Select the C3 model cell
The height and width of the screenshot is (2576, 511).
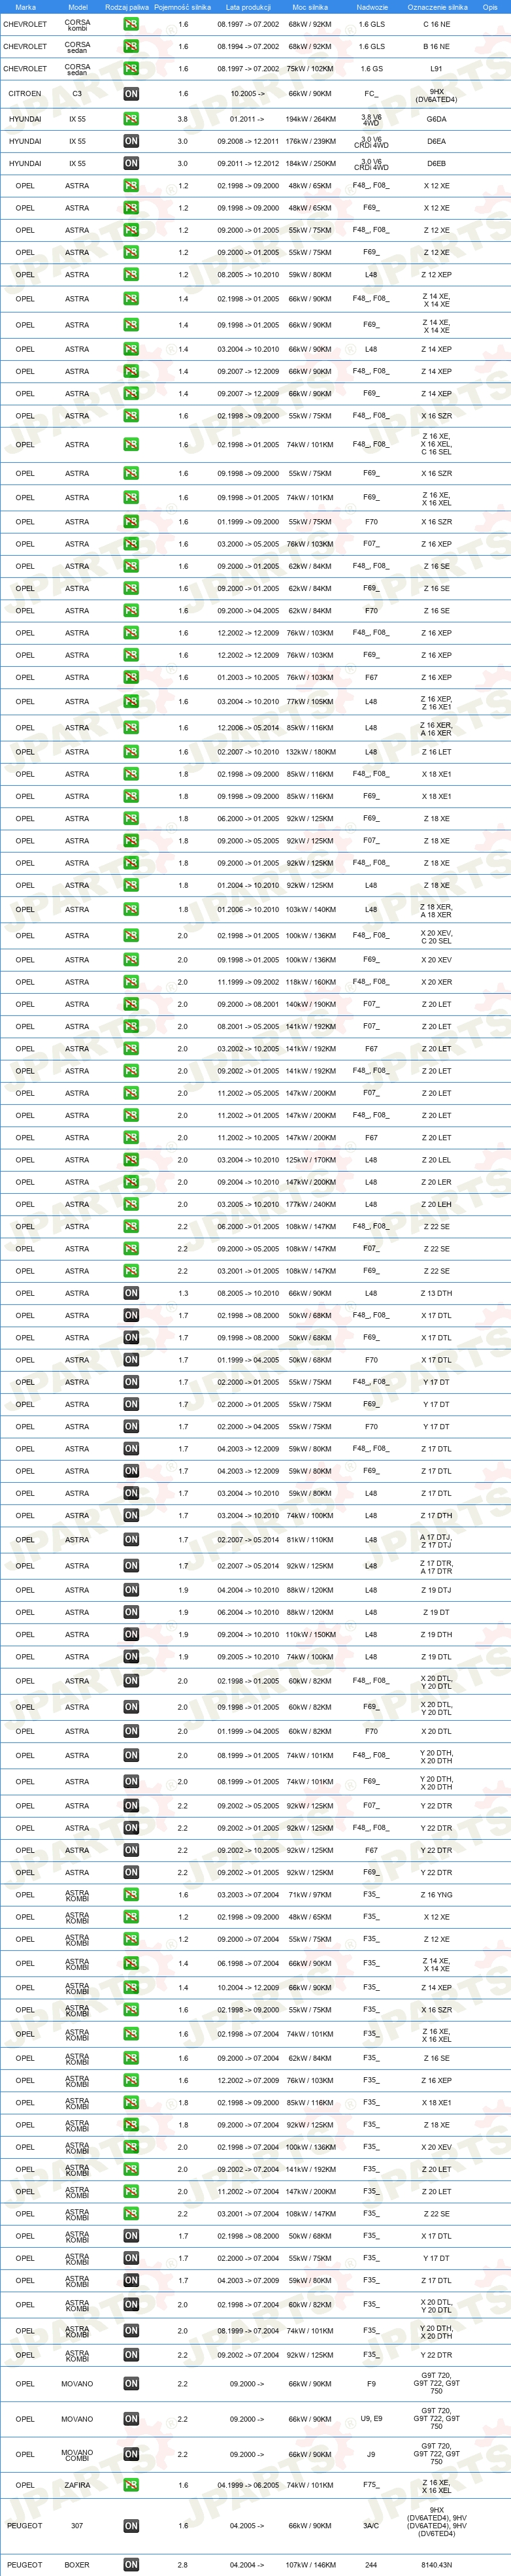pyautogui.click(x=77, y=94)
